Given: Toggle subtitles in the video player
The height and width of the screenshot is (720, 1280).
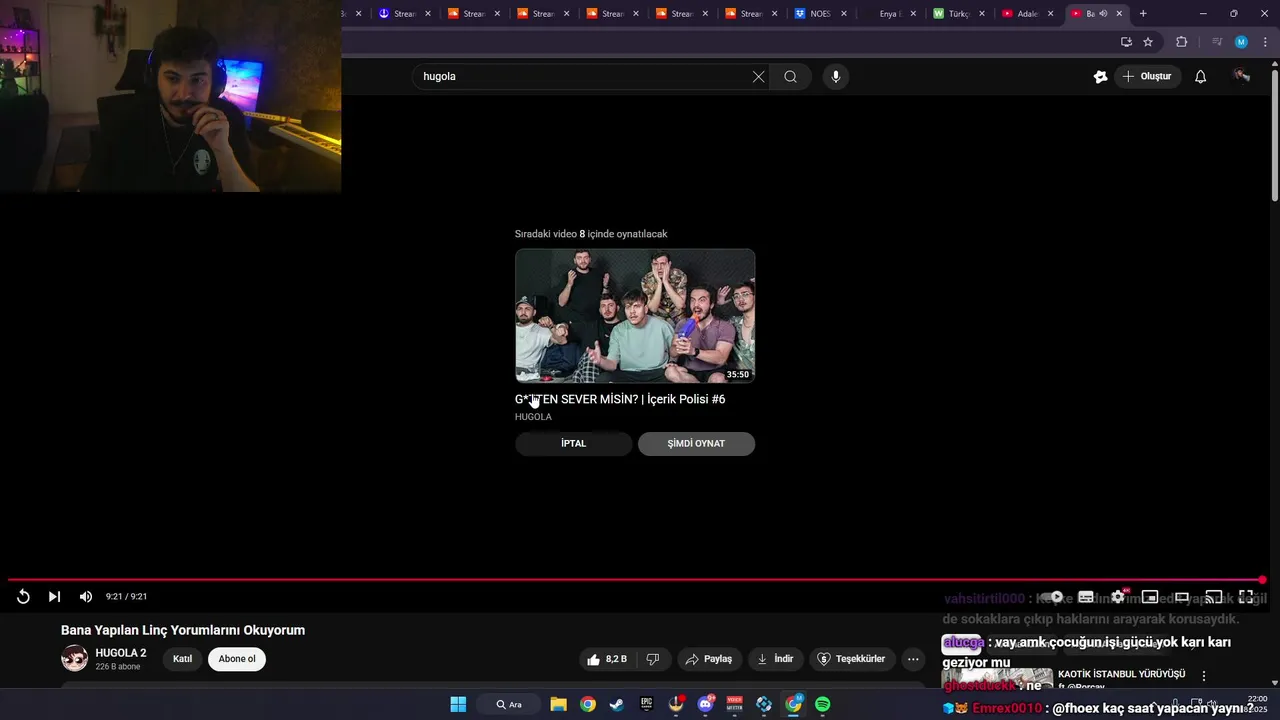Looking at the screenshot, I should pos(1086,597).
